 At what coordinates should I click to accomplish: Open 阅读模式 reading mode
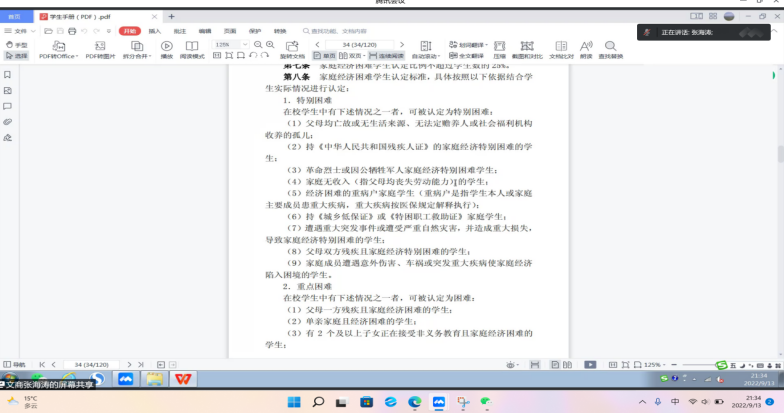[x=191, y=47]
